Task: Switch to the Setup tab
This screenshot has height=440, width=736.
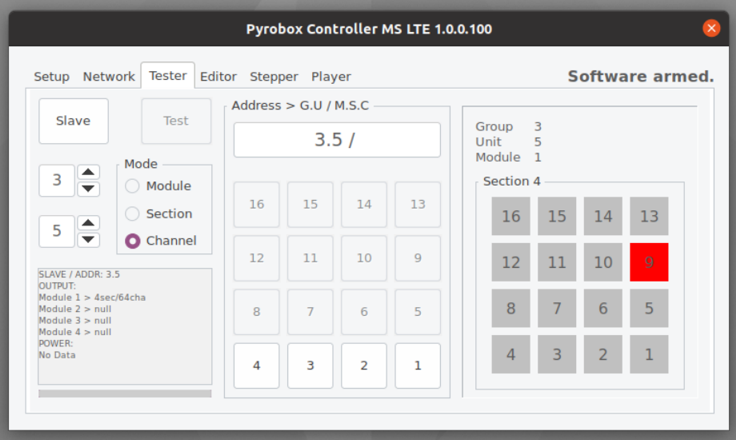Action: coord(52,77)
